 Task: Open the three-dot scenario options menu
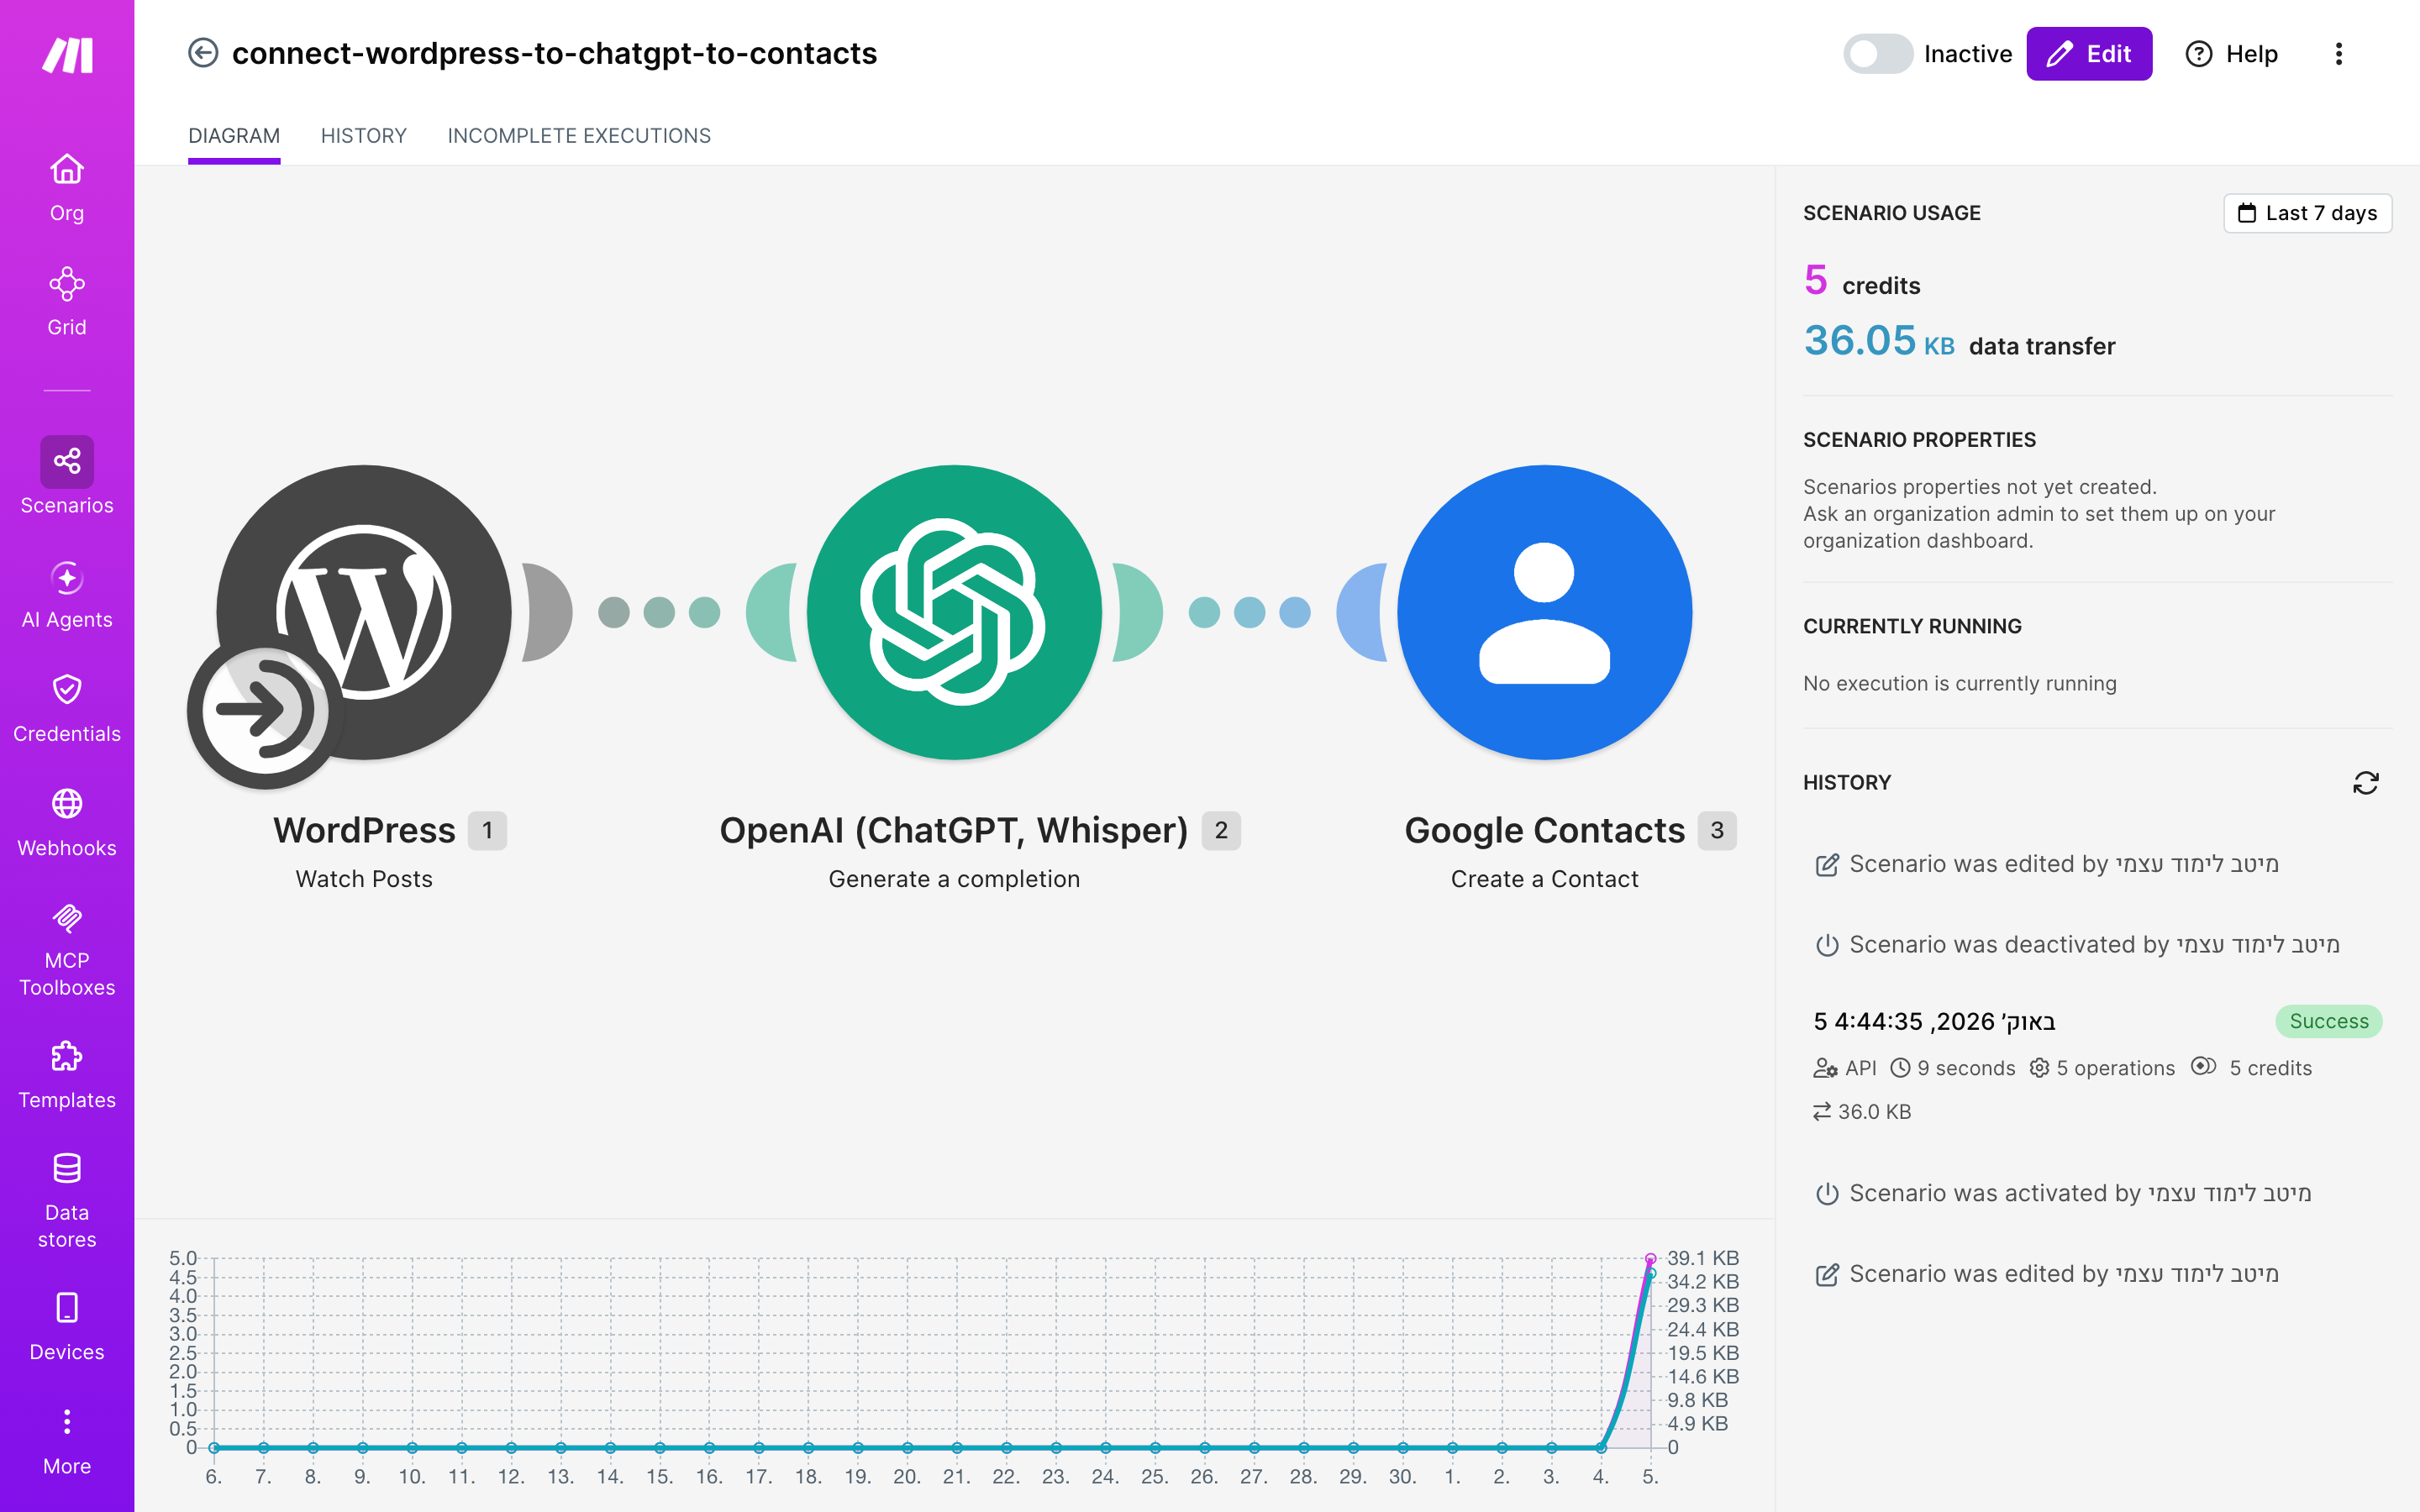pyautogui.click(x=2338, y=54)
